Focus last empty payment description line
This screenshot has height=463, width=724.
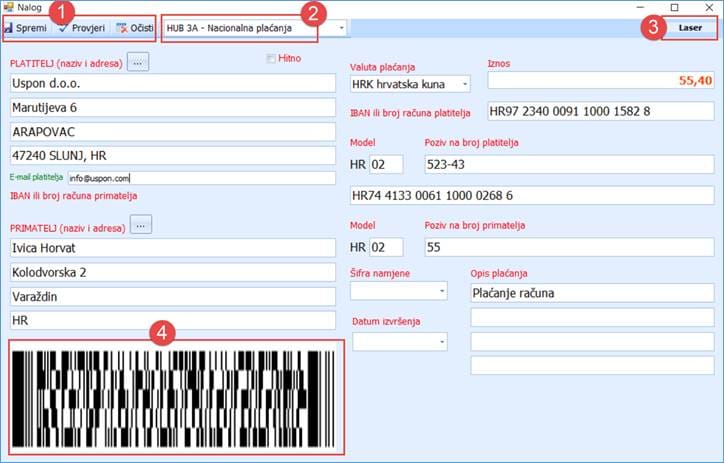point(592,366)
